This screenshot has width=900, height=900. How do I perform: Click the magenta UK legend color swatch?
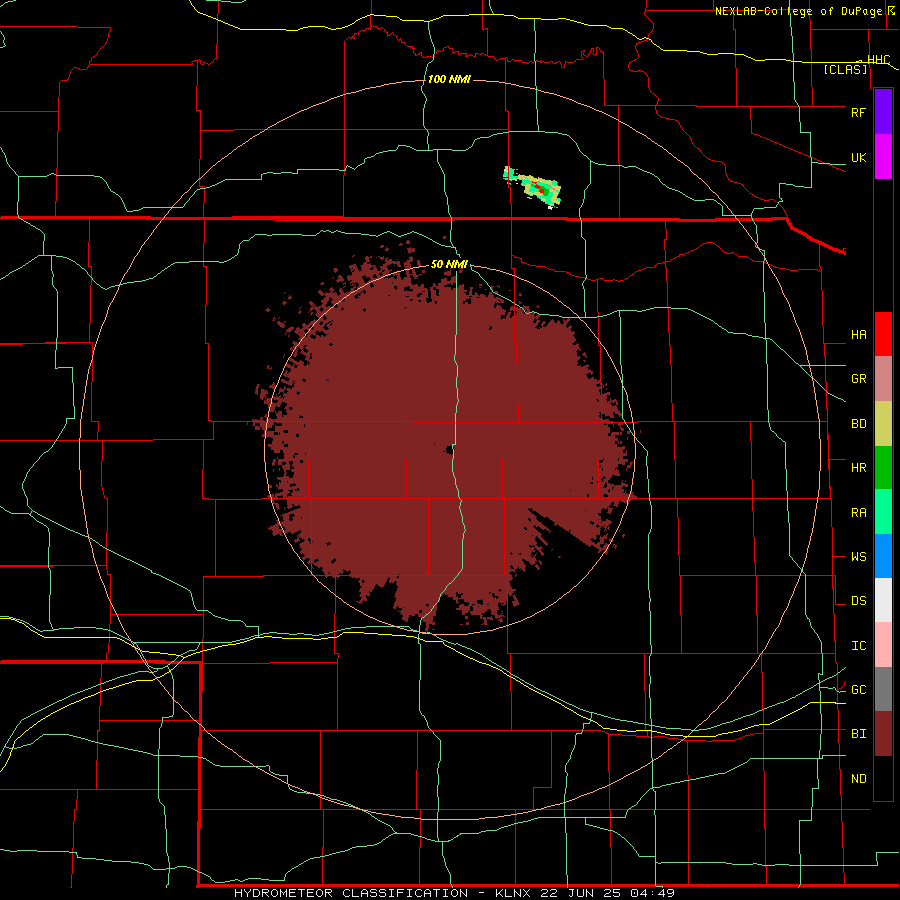pos(883,157)
